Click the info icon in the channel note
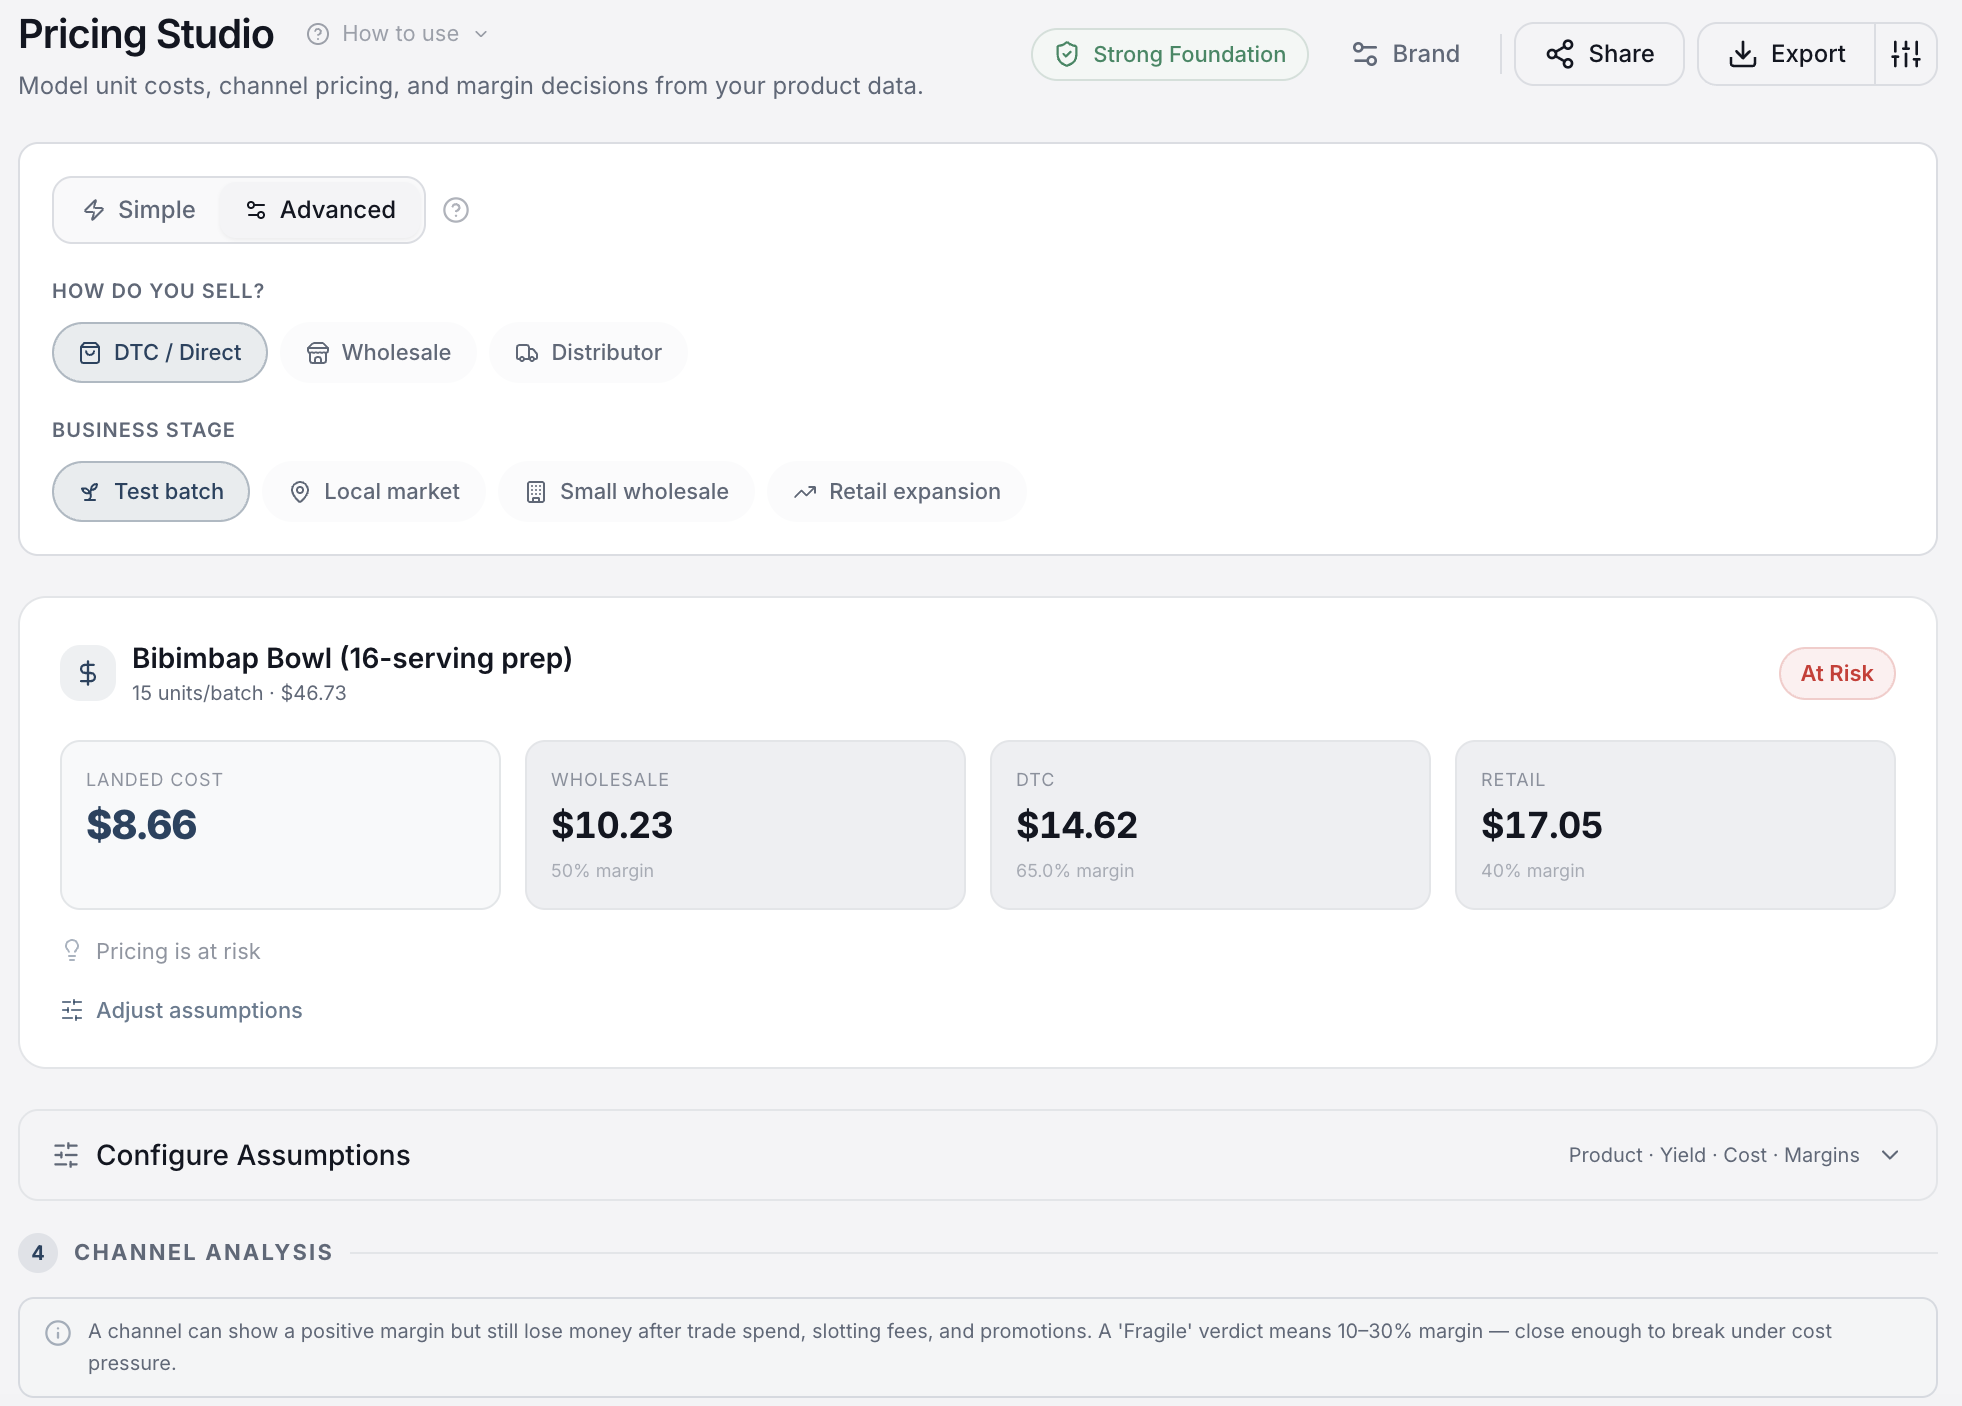This screenshot has width=1962, height=1406. pos(58,1333)
